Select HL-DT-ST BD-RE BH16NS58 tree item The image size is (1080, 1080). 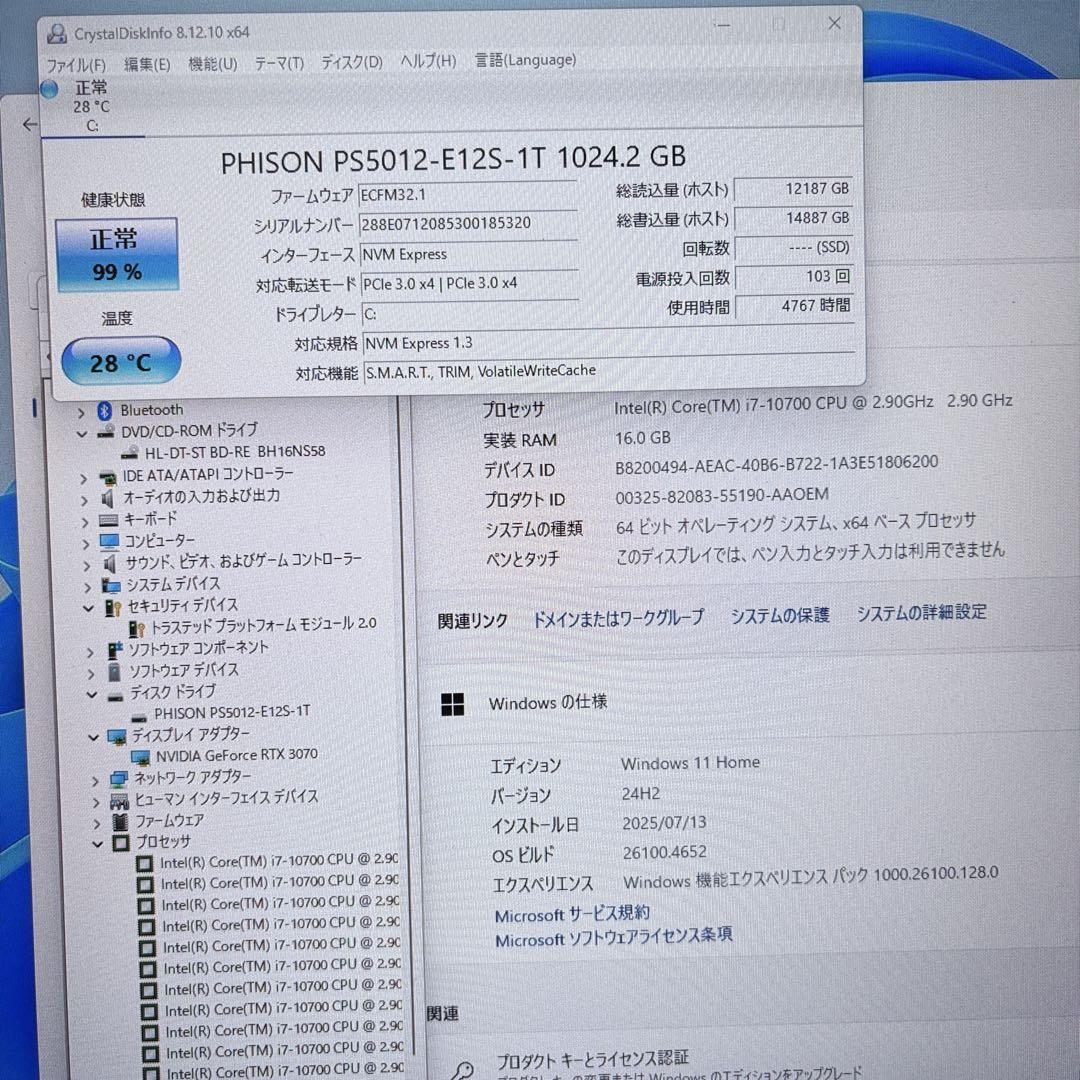tap(234, 452)
